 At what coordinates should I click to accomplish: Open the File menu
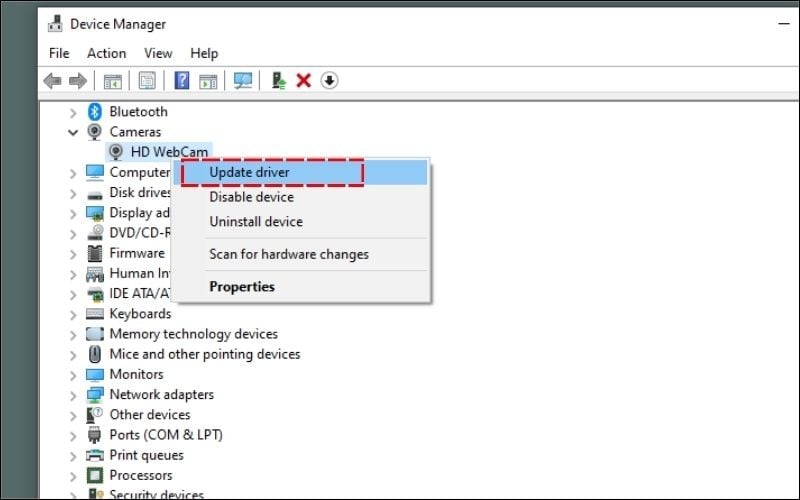(59, 53)
